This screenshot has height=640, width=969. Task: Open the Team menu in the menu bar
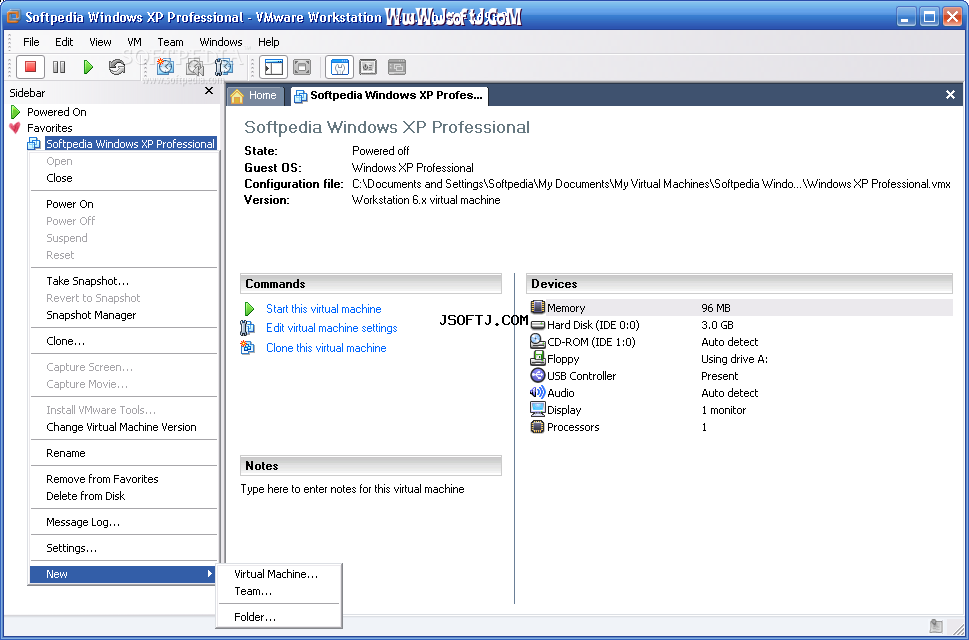point(170,42)
